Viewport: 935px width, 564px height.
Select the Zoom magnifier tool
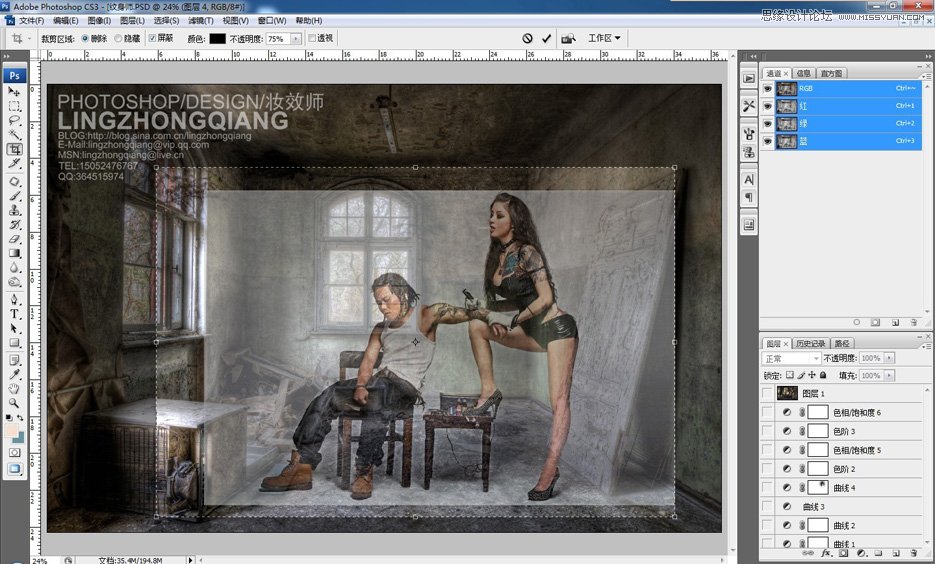pos(15,402)
